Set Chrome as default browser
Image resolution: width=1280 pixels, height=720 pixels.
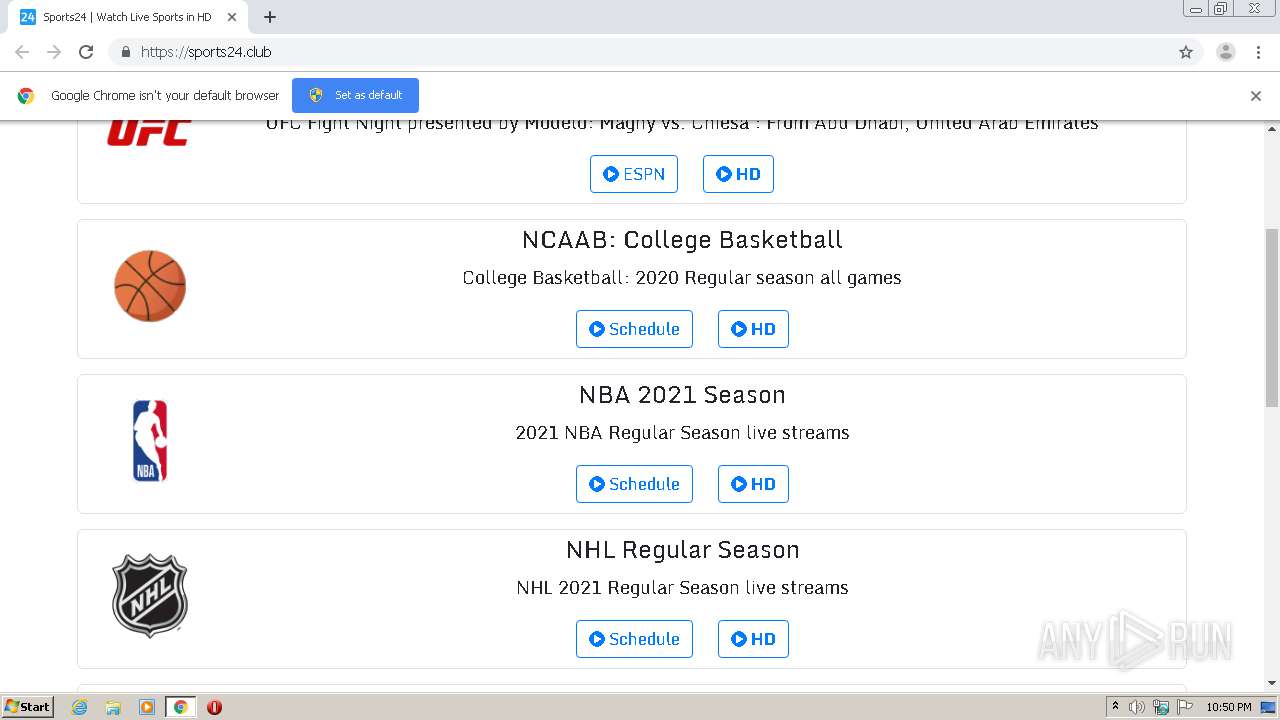click(355, 95)
